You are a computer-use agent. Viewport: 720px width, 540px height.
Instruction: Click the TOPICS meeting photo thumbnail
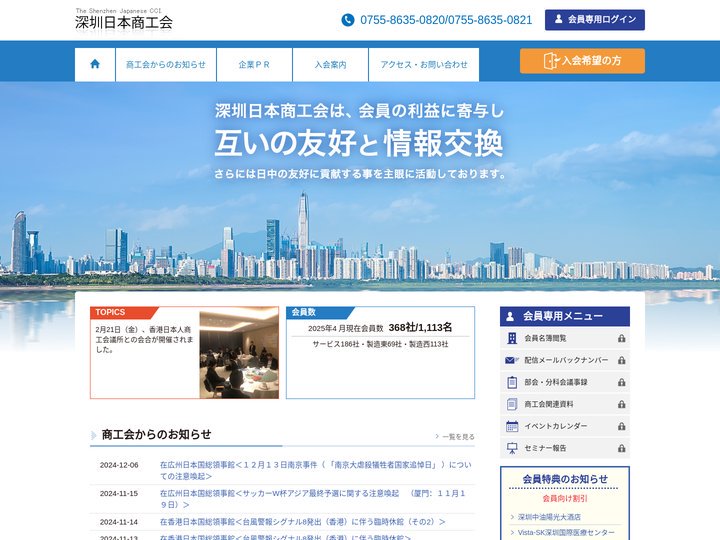coord(239,355)
